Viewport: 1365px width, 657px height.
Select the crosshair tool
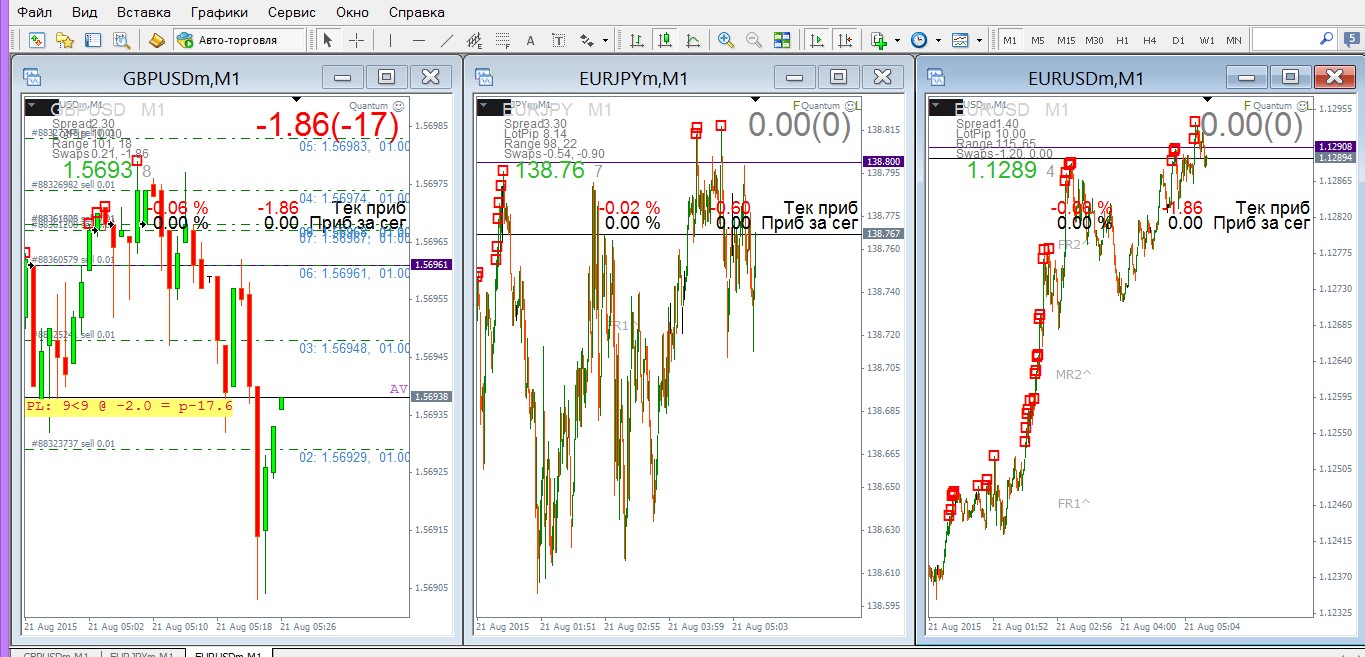click(x=356, y=40)
